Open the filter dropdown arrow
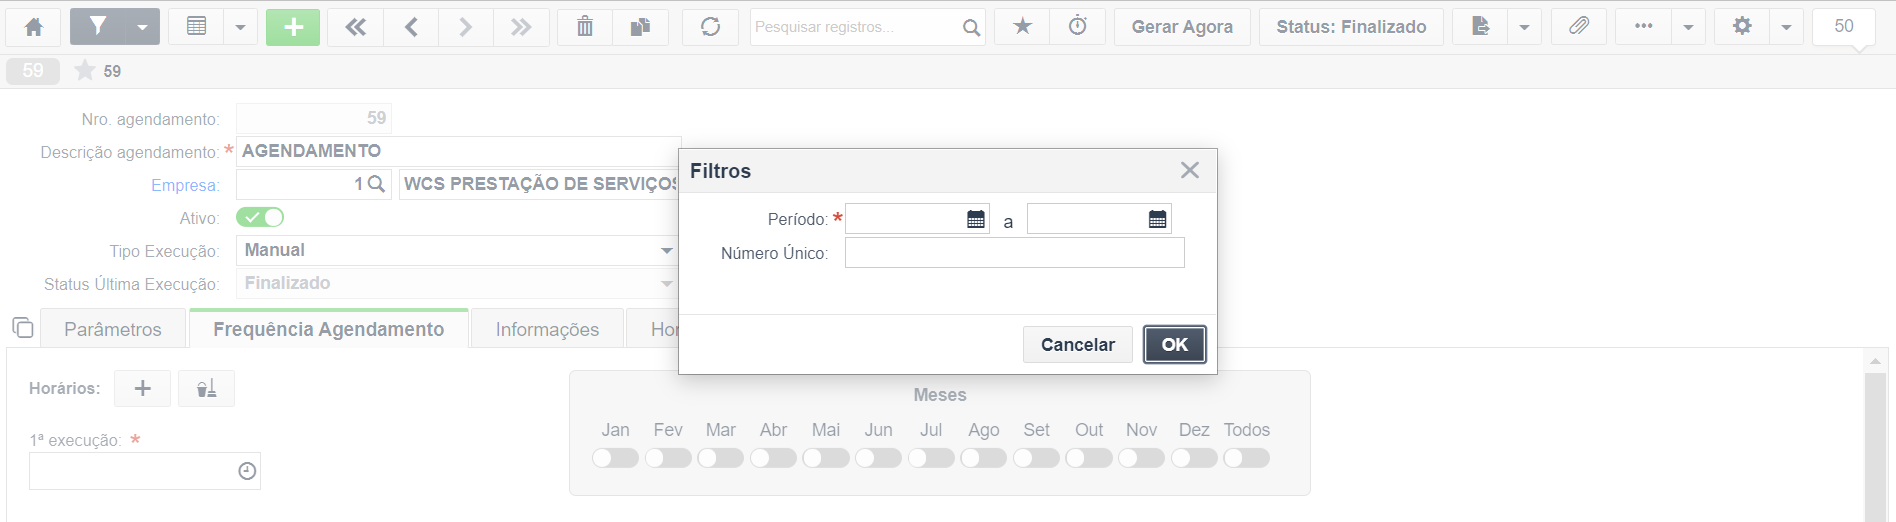 tap(143, 27)
